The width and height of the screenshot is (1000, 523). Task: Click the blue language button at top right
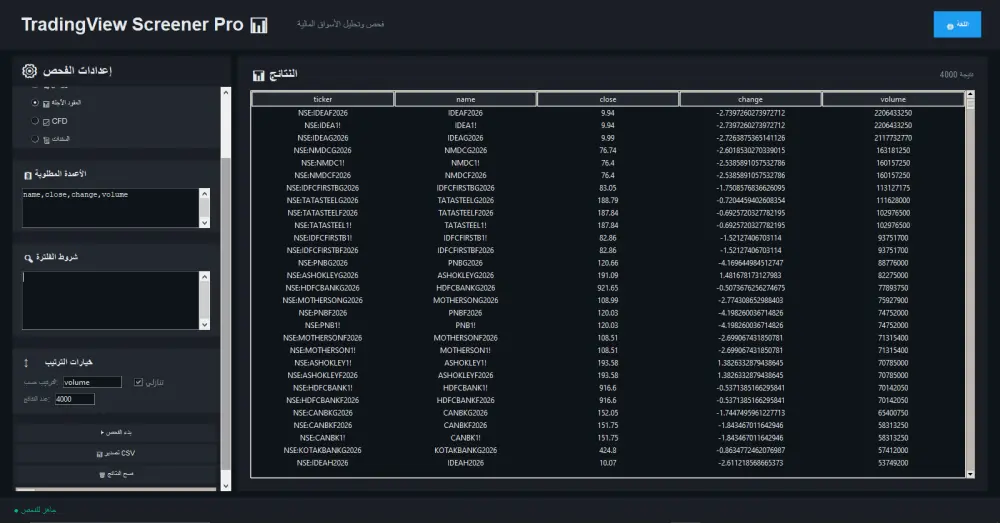click(x=957, y=25)
